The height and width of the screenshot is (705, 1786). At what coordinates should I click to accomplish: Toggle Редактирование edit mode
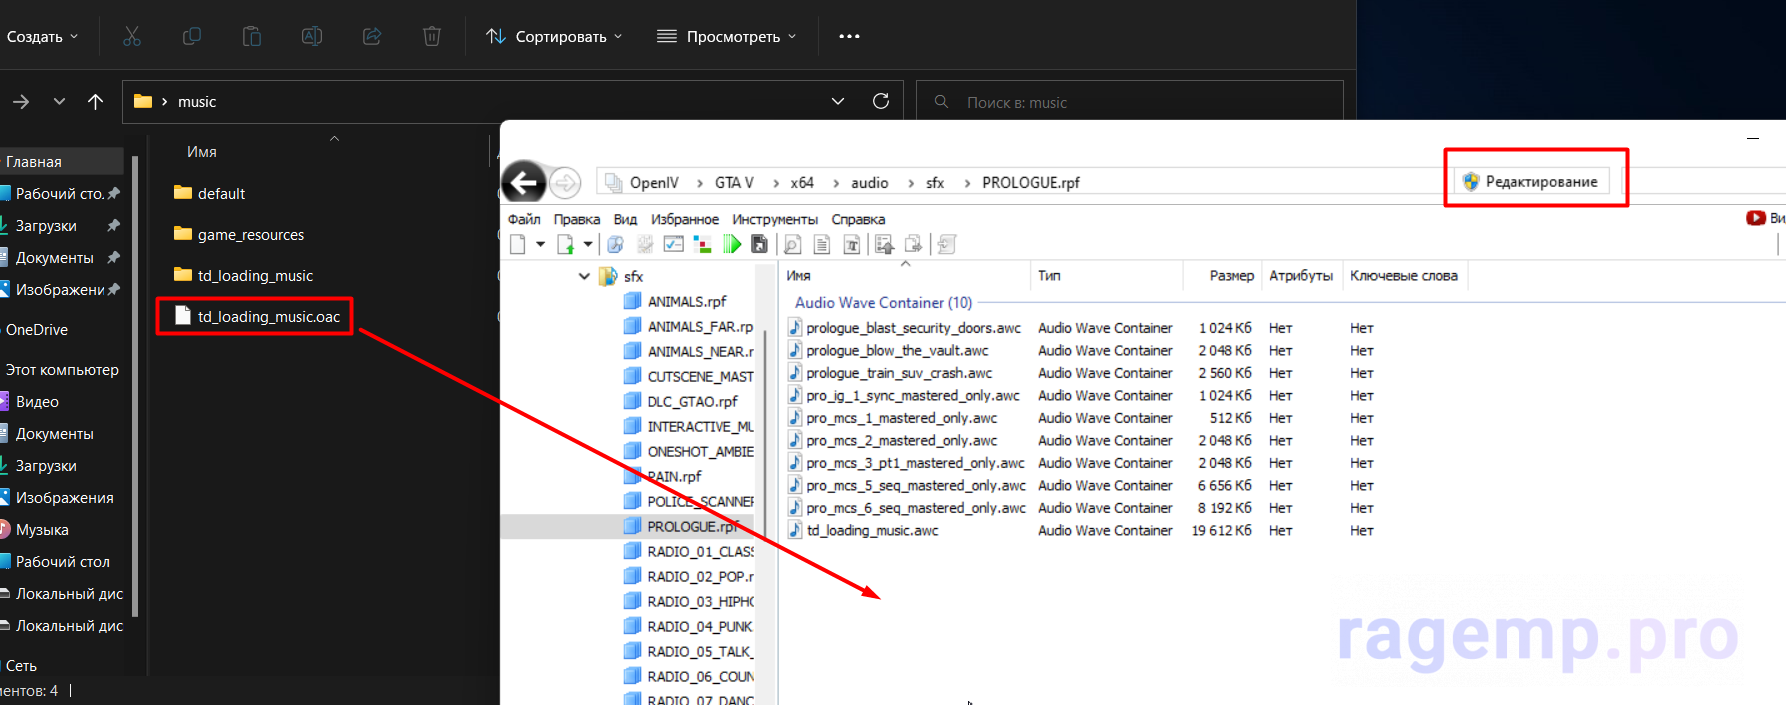[1531, 181]
